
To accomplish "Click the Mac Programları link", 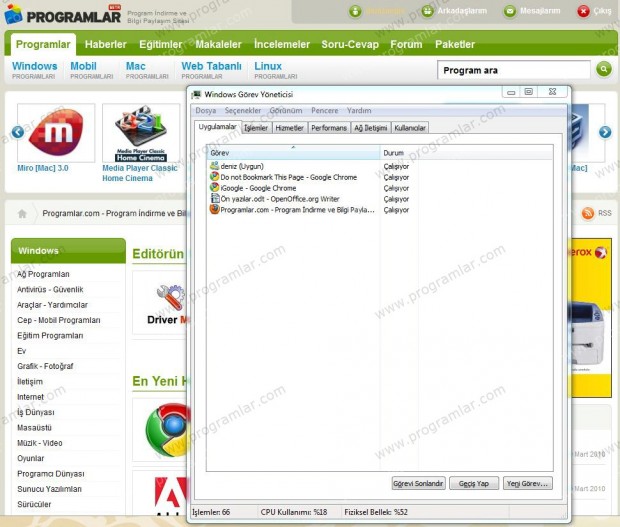I will coord(147,70).
